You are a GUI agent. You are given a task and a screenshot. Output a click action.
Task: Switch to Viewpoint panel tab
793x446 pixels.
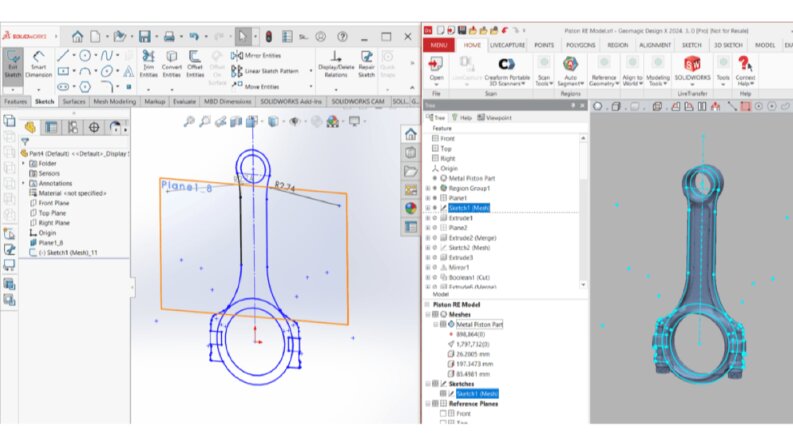coord(495,118)
